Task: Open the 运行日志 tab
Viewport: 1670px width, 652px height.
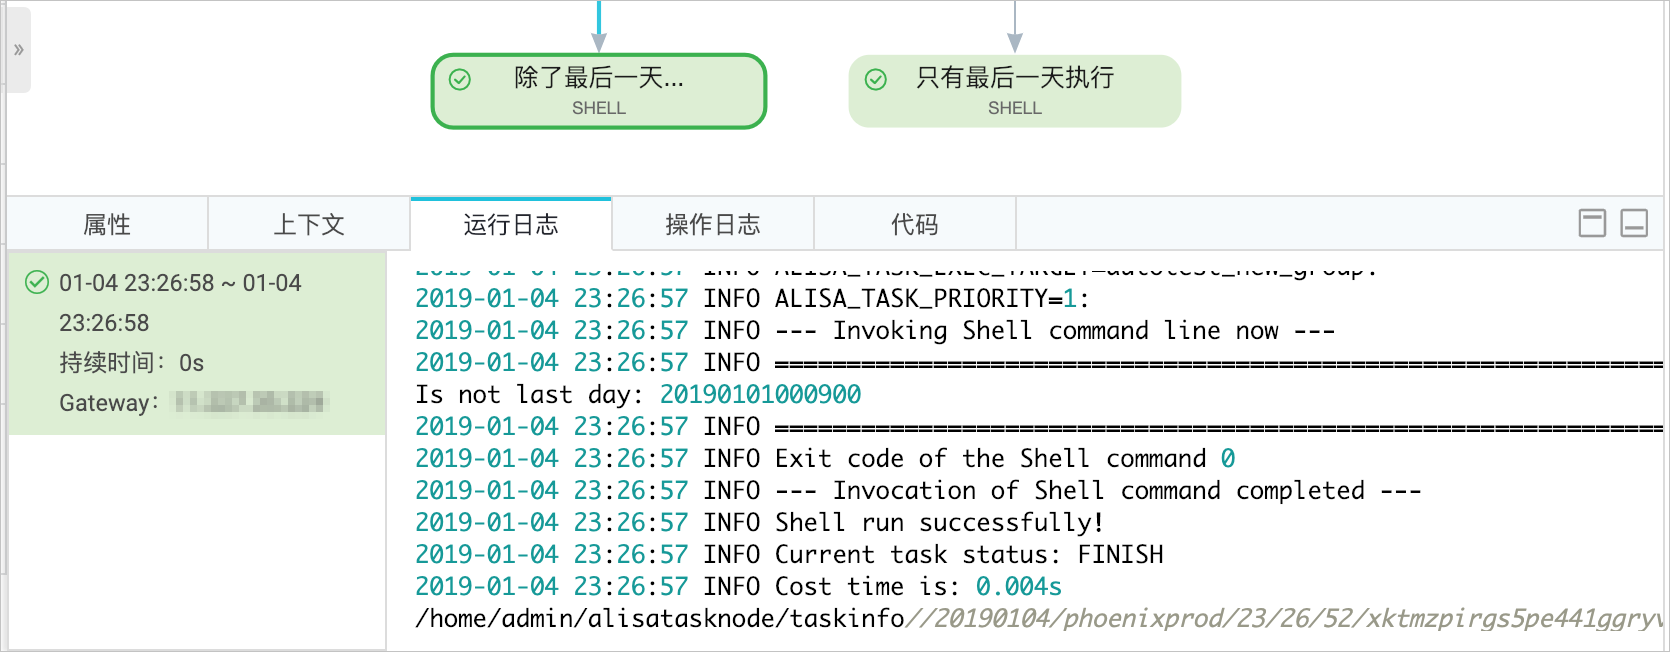Action: click(511, 224)
